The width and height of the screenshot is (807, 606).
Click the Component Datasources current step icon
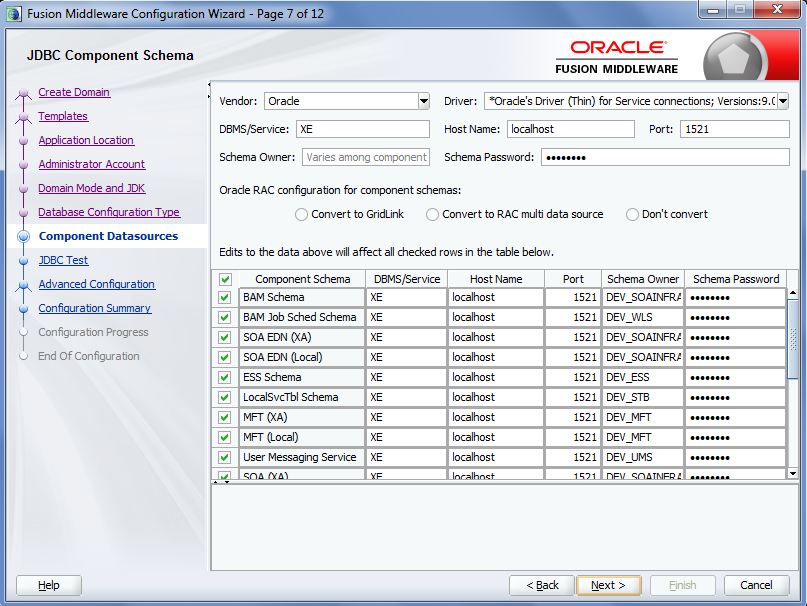(x=23, y=236)
